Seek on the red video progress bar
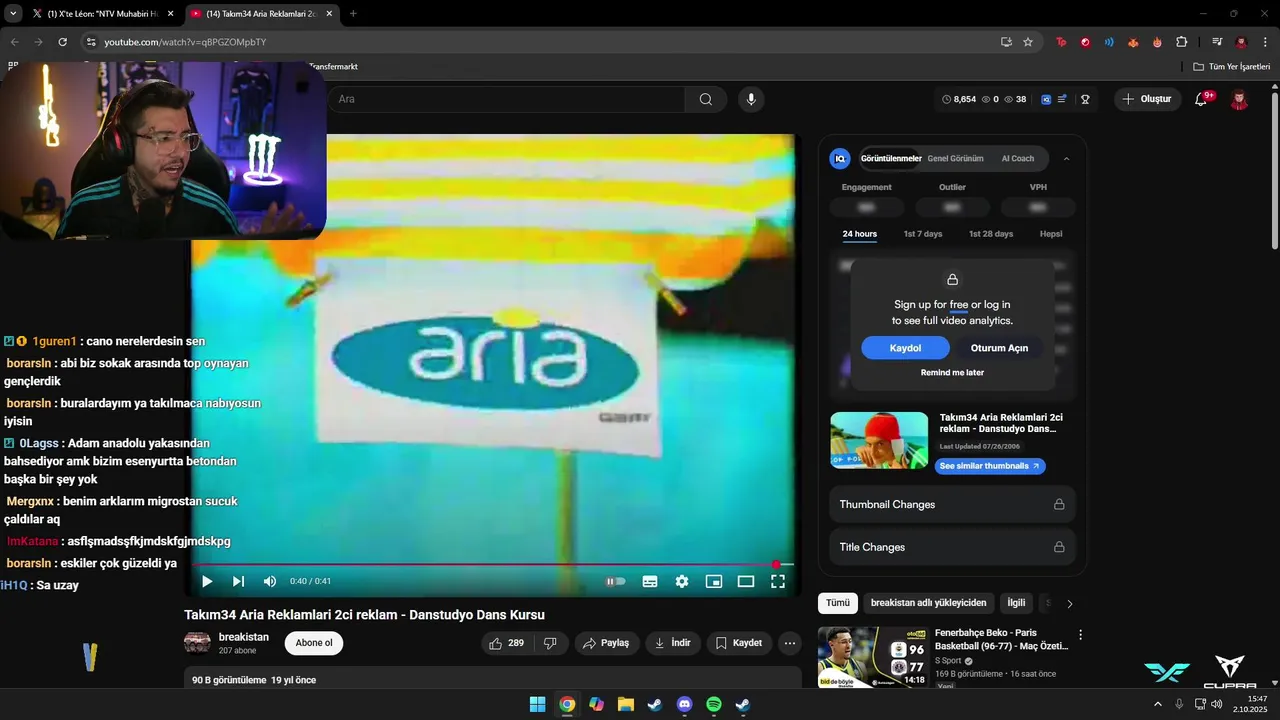This screenshot has width=1280, height=720. [492, 564]
